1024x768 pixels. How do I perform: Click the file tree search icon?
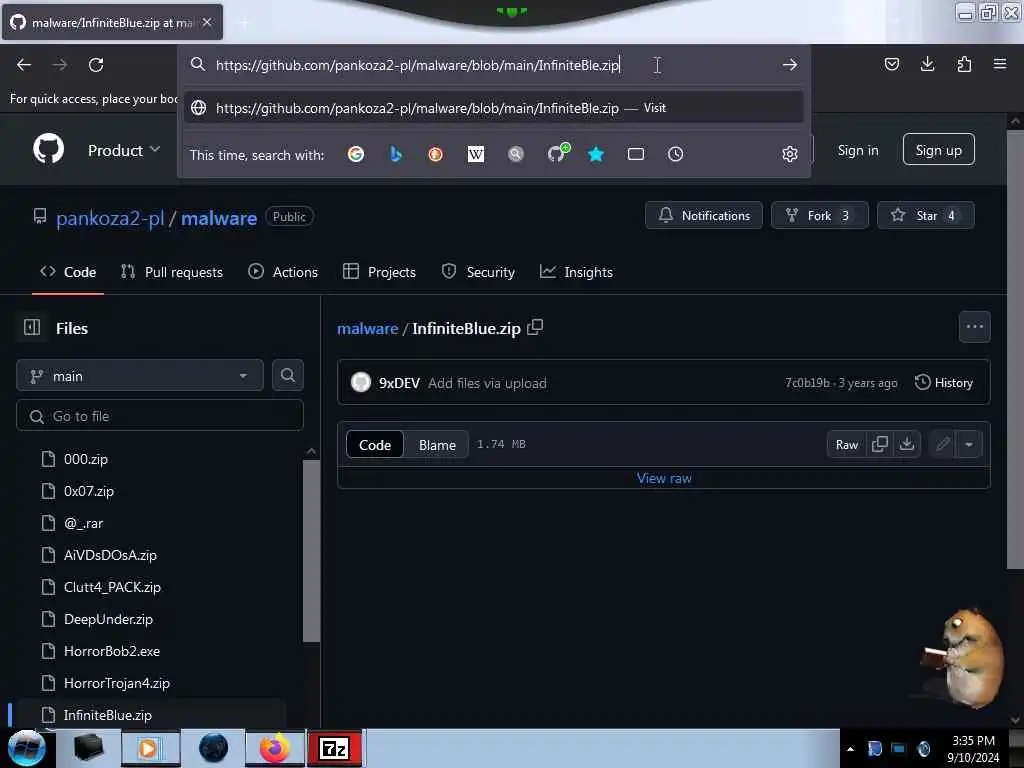[287, 375]
